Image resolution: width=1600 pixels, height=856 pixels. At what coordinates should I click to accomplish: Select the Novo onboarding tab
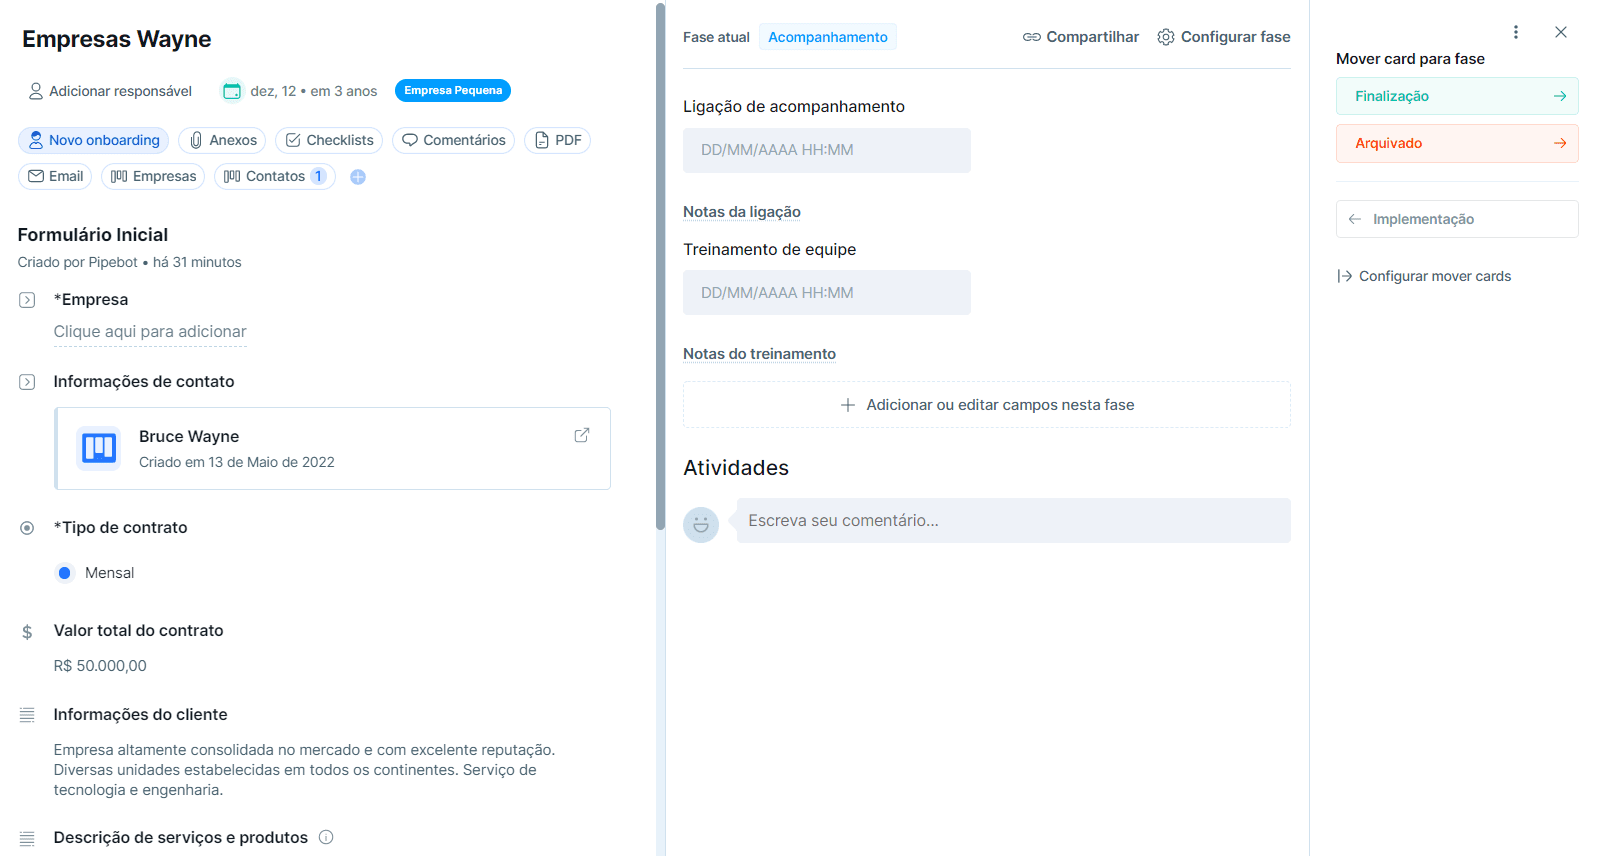tap(94, 140)
